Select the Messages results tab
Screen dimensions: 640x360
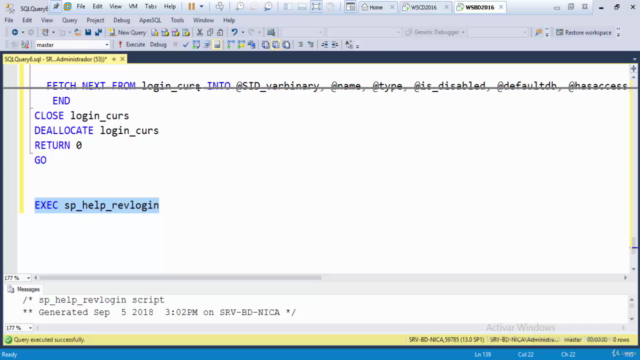[x=24, y=289]
